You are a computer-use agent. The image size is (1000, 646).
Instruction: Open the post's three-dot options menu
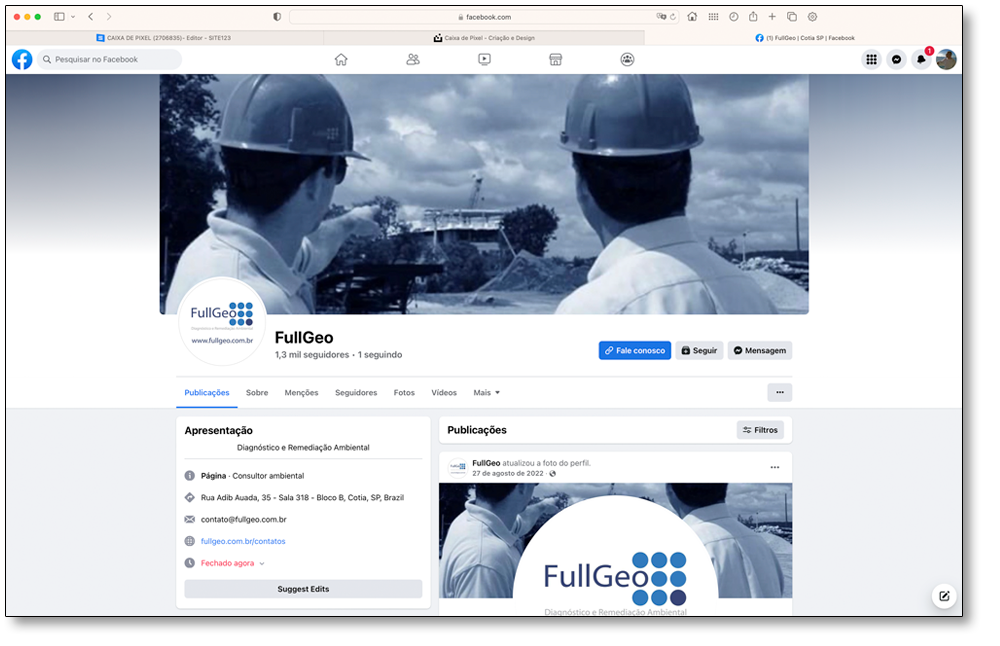click(x=774, y=468)
